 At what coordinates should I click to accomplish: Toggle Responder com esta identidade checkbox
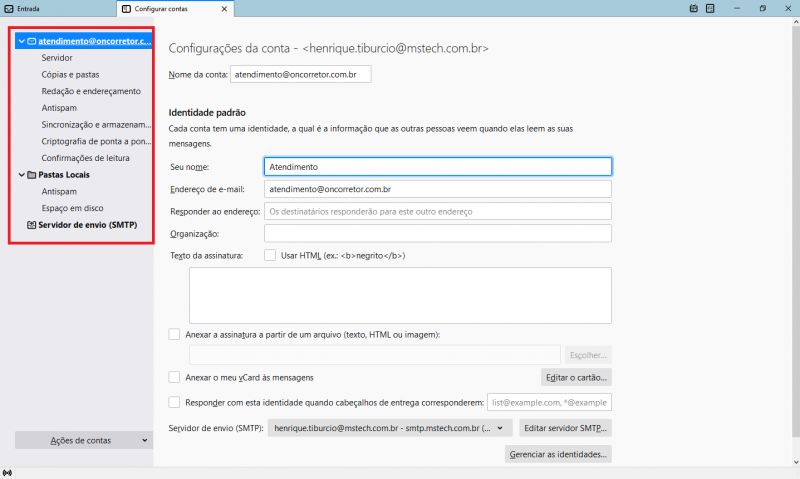174,402
